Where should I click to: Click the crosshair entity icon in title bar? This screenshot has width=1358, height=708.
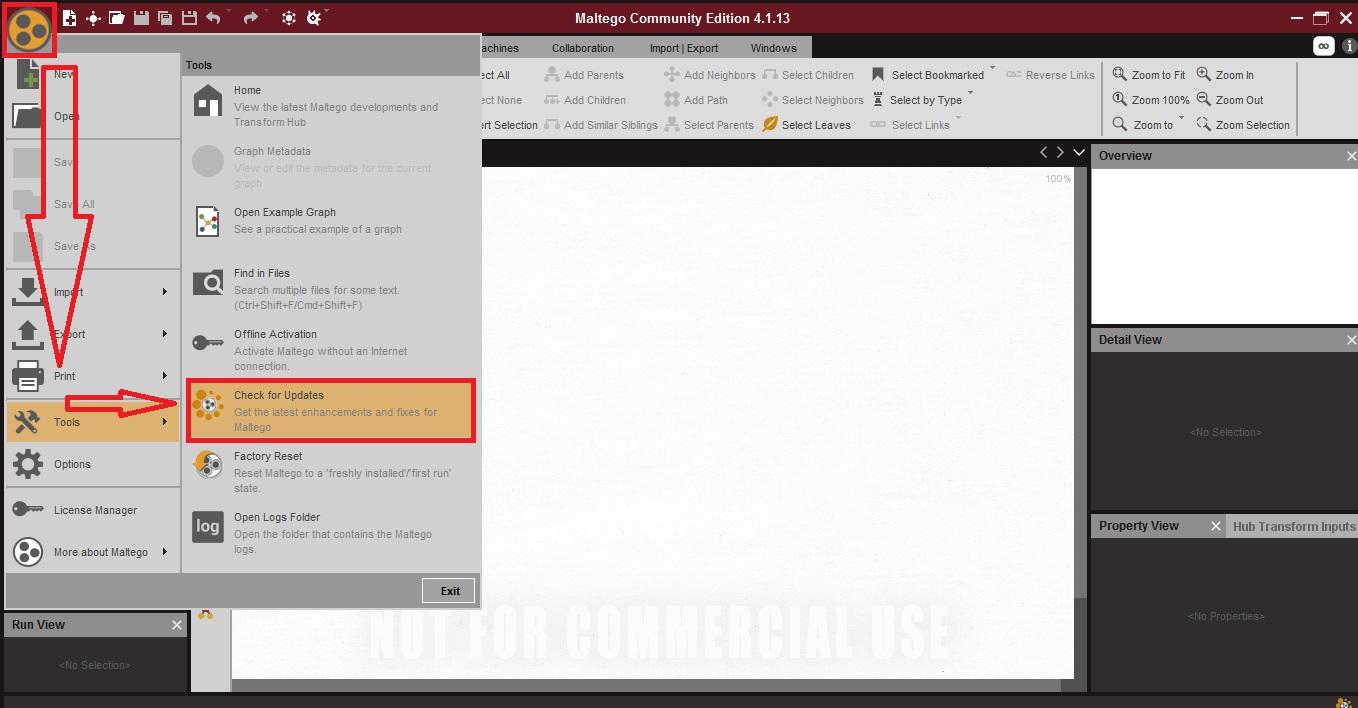pyautogui.click(x=93, y=18)
